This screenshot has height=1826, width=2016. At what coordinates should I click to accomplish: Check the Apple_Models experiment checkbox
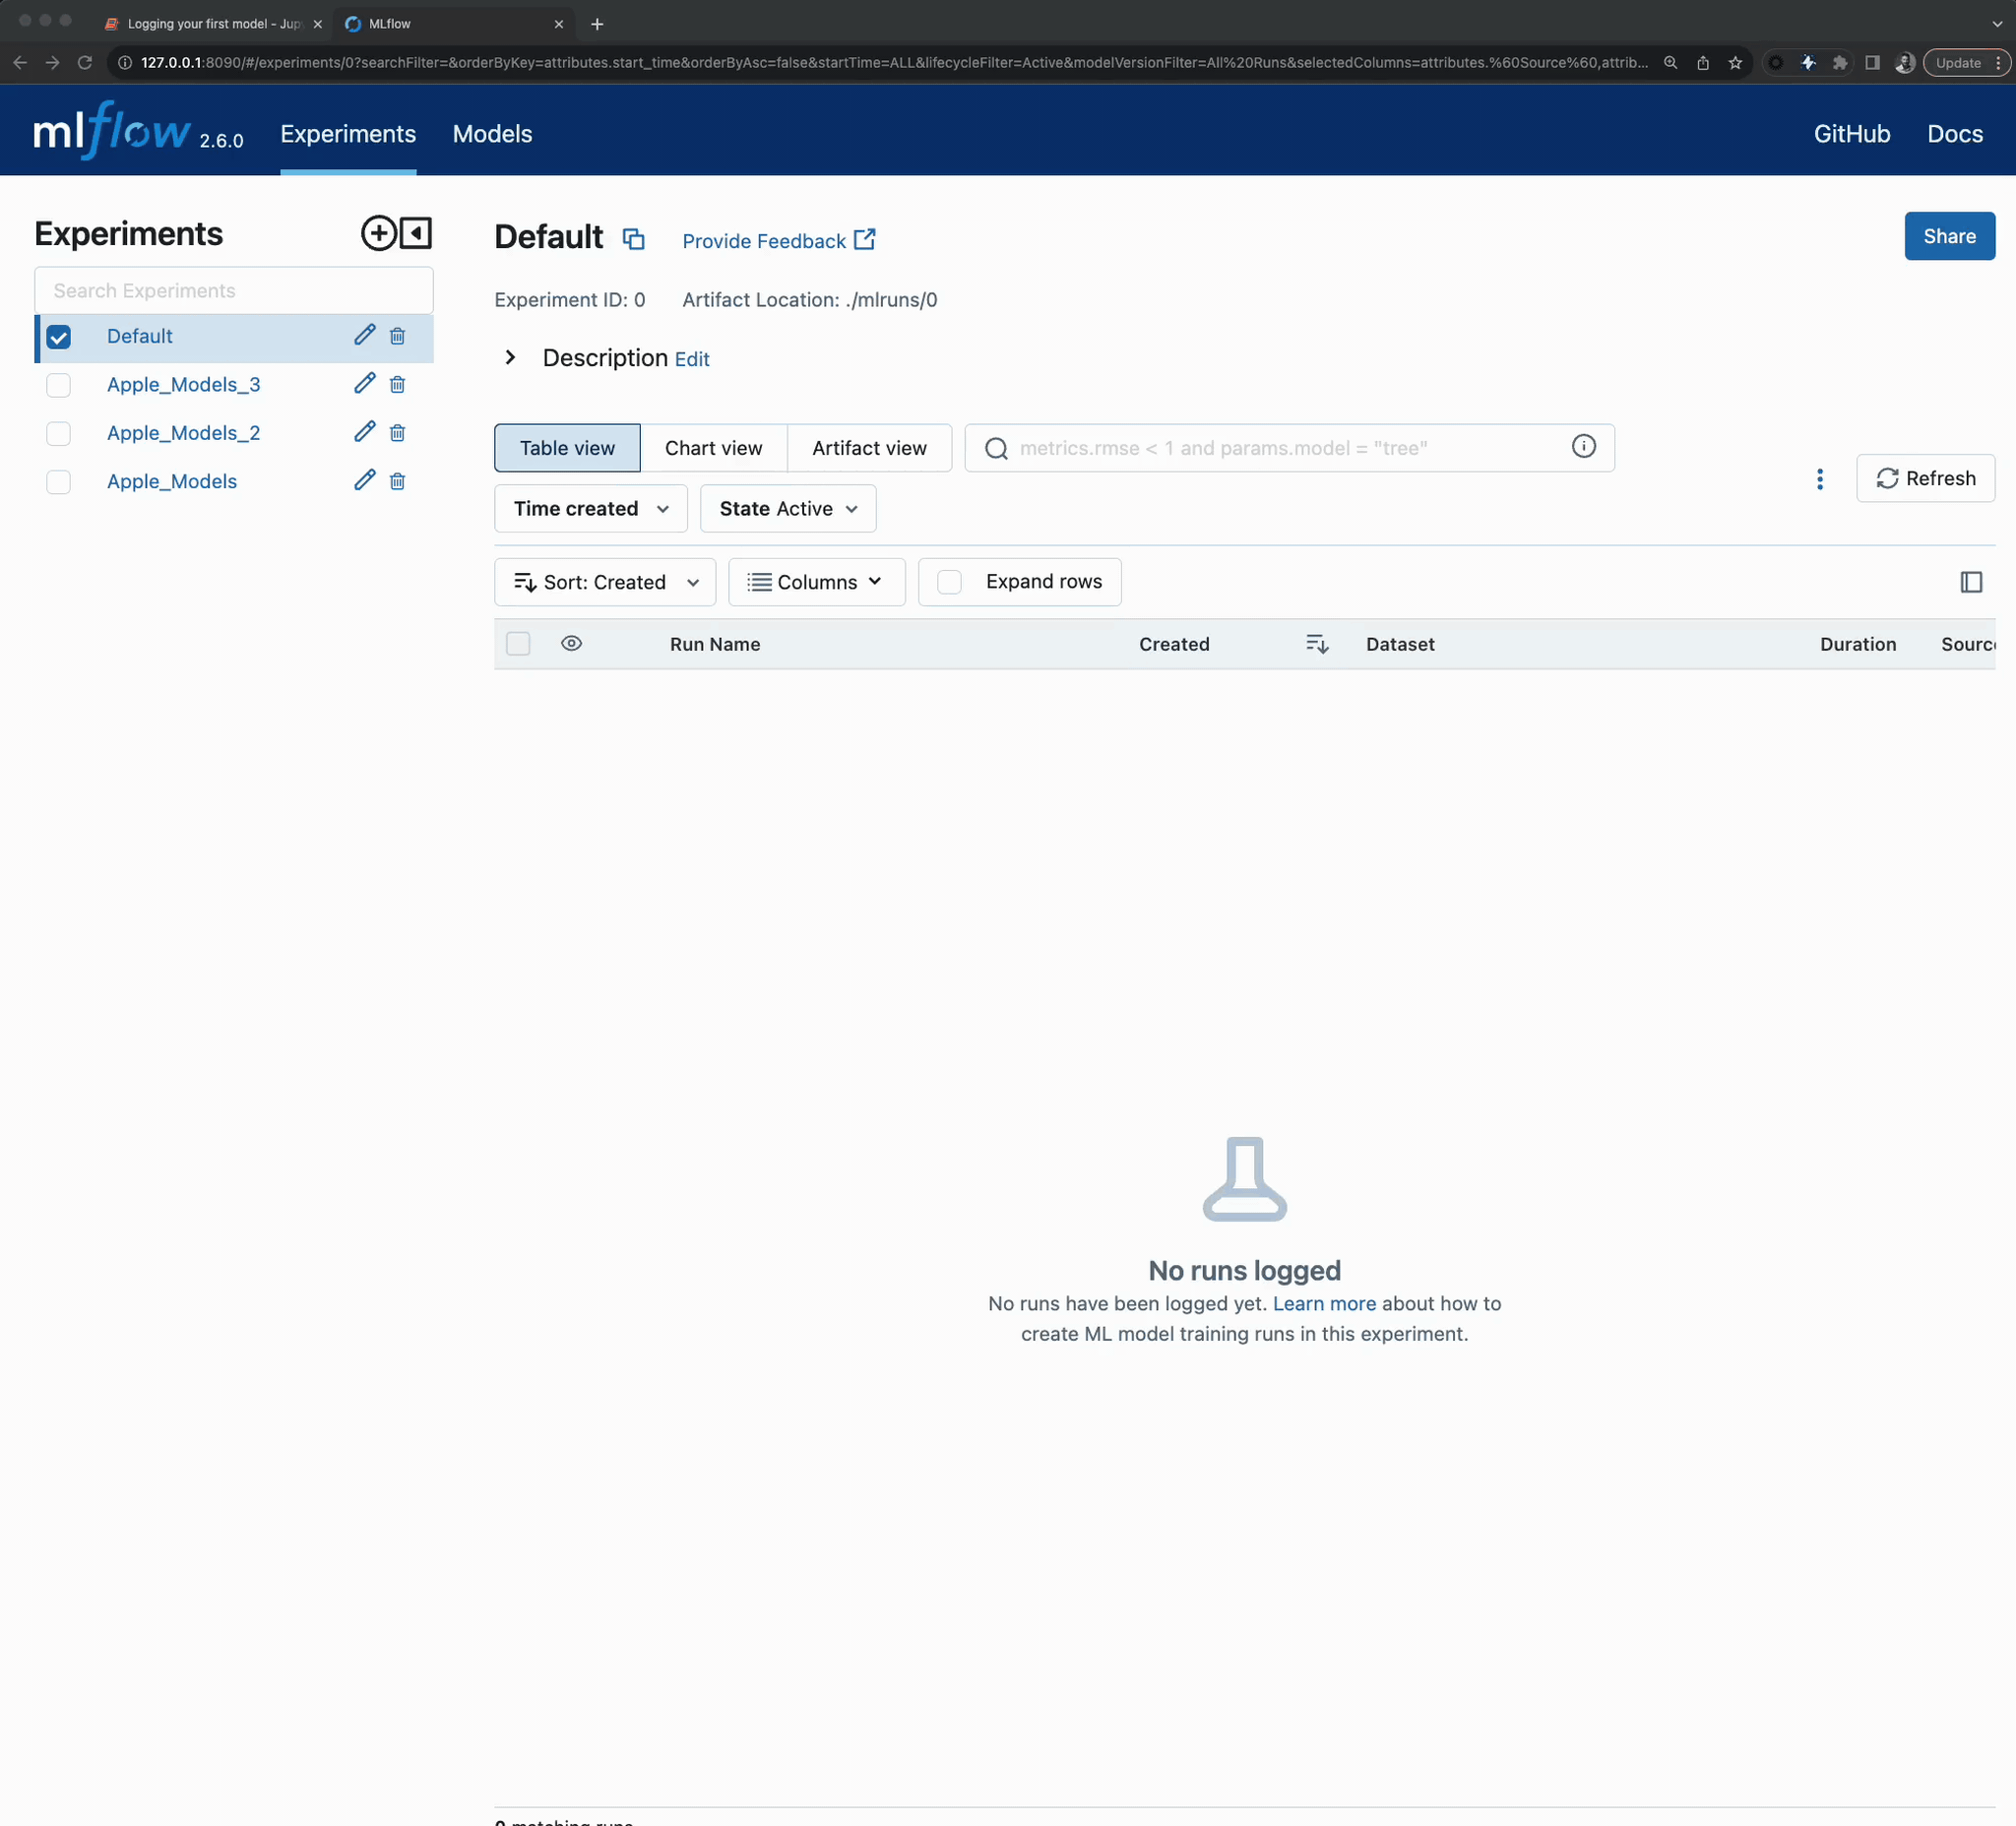click(59, 482)
